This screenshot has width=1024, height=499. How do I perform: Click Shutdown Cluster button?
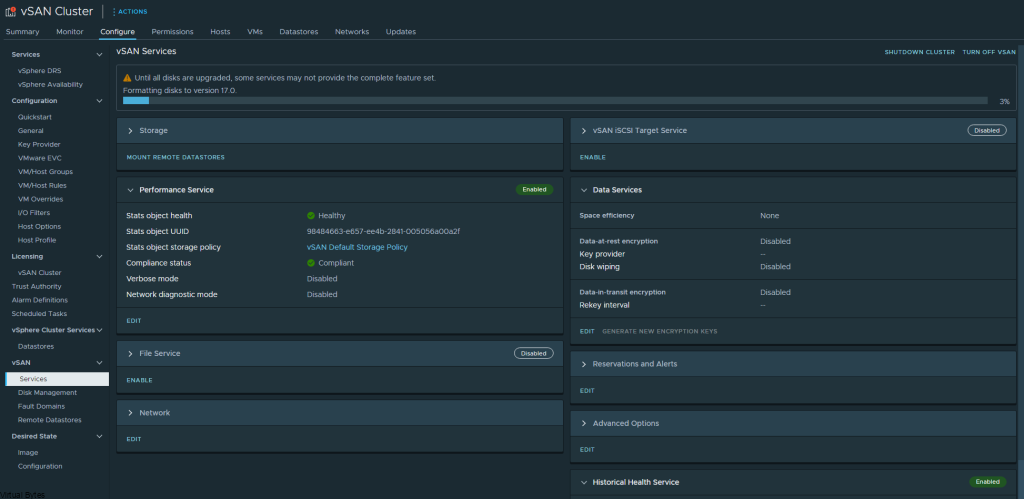click(x=919, y=52)
